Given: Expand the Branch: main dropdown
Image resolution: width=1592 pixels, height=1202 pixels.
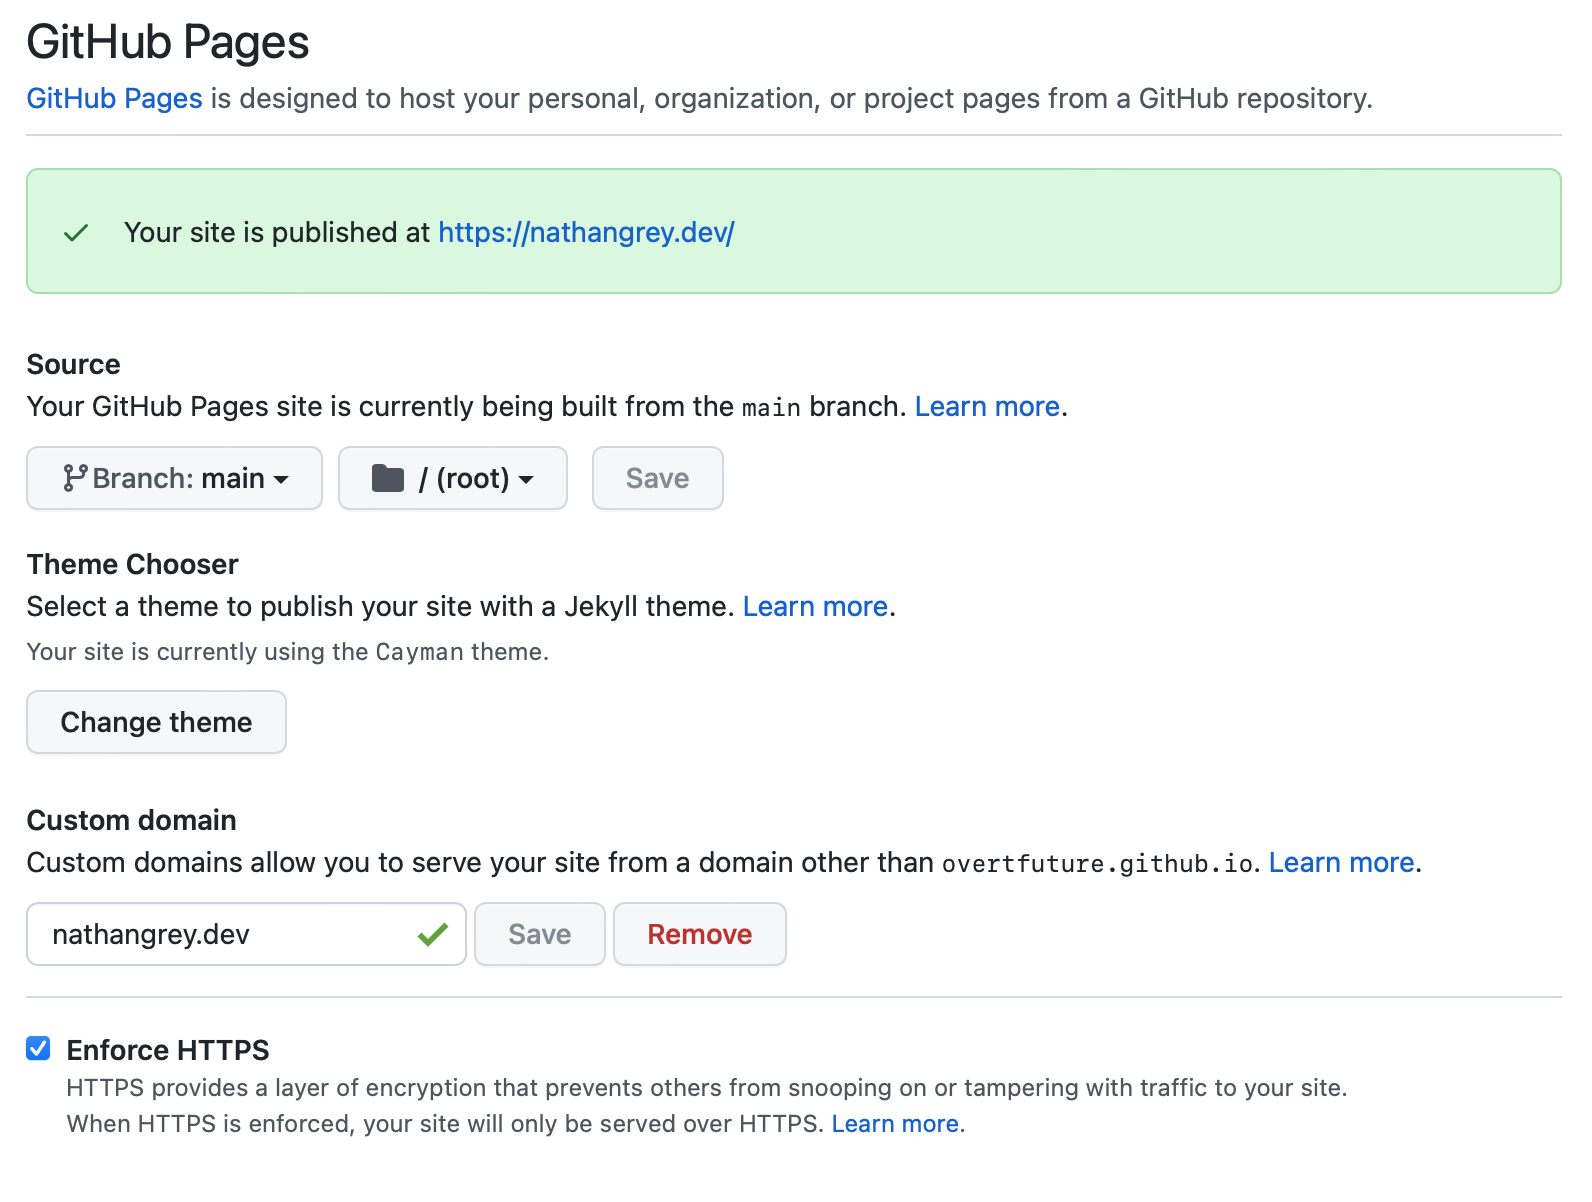Looking at the screenshot, I should [174, 478].
